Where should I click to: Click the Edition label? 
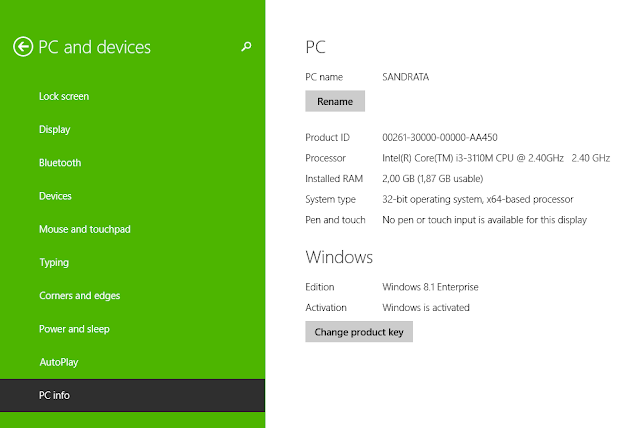pos(320,287)
